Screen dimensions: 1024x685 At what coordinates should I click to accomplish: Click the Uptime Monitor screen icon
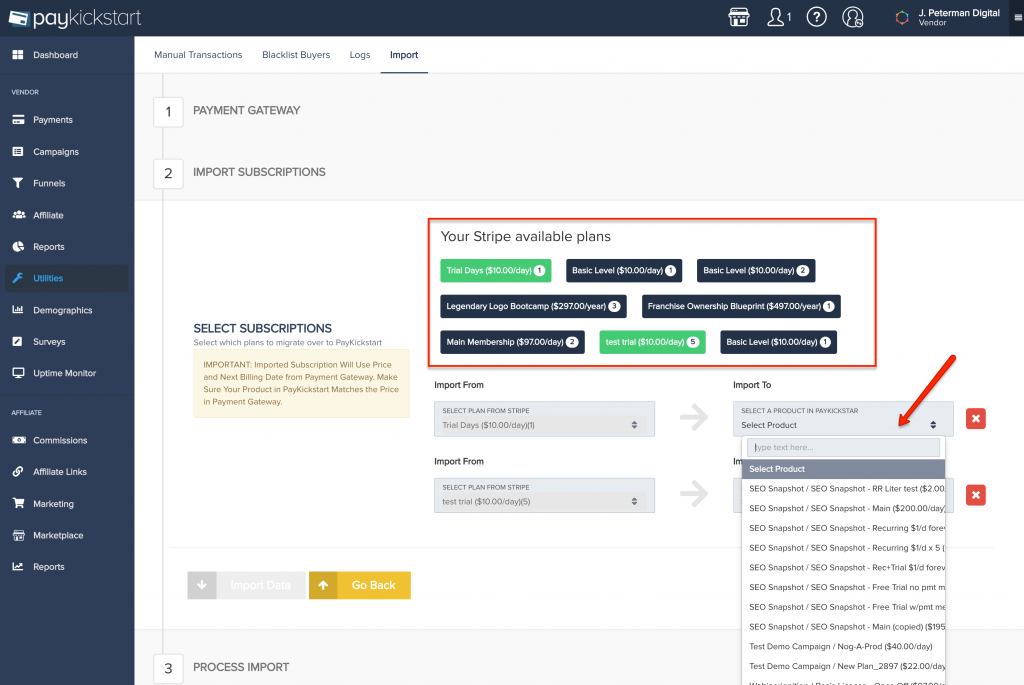(18, 373)
